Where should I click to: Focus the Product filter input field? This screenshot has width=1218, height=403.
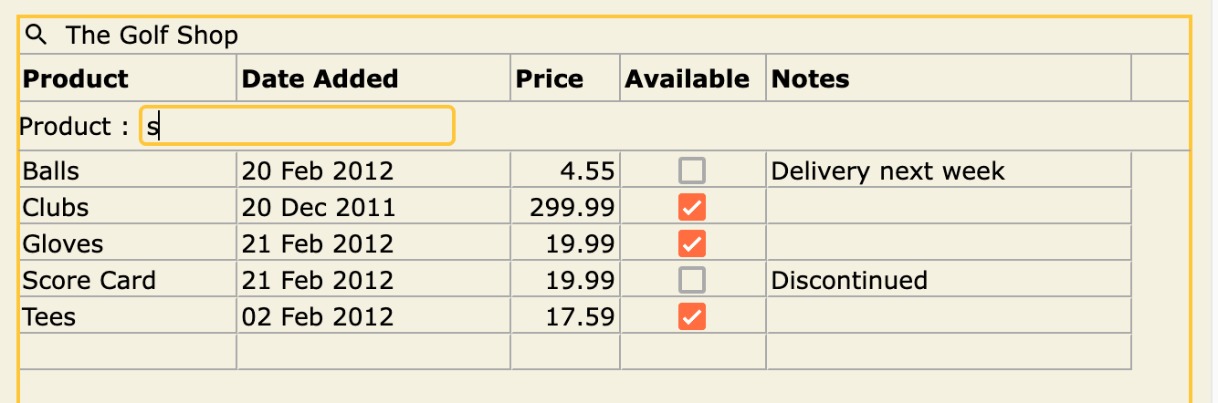click(x=297, y=126)
